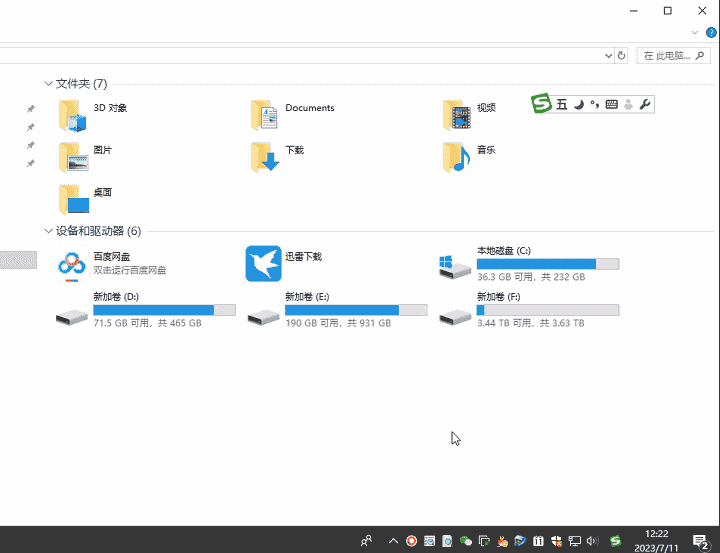Open the volume speaker tray icon
Viewport: 720px width, 553px height.
(x=593, y=541)
